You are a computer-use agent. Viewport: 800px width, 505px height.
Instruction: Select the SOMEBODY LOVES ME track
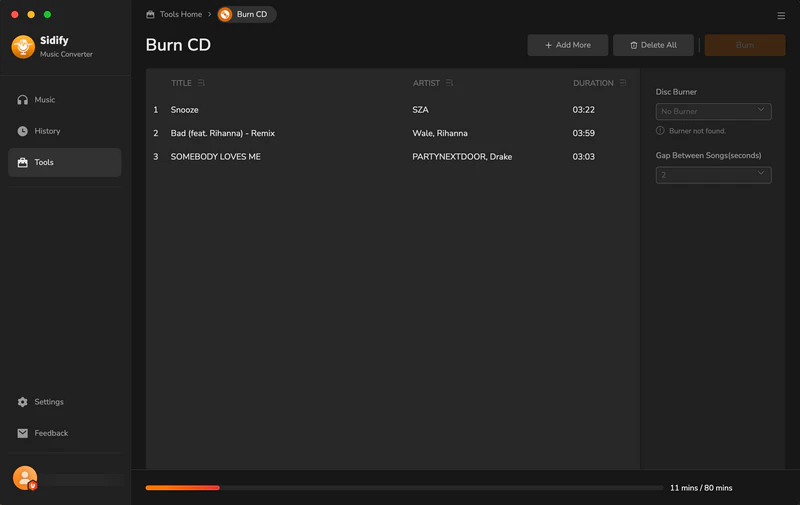[x=392, y=157]
